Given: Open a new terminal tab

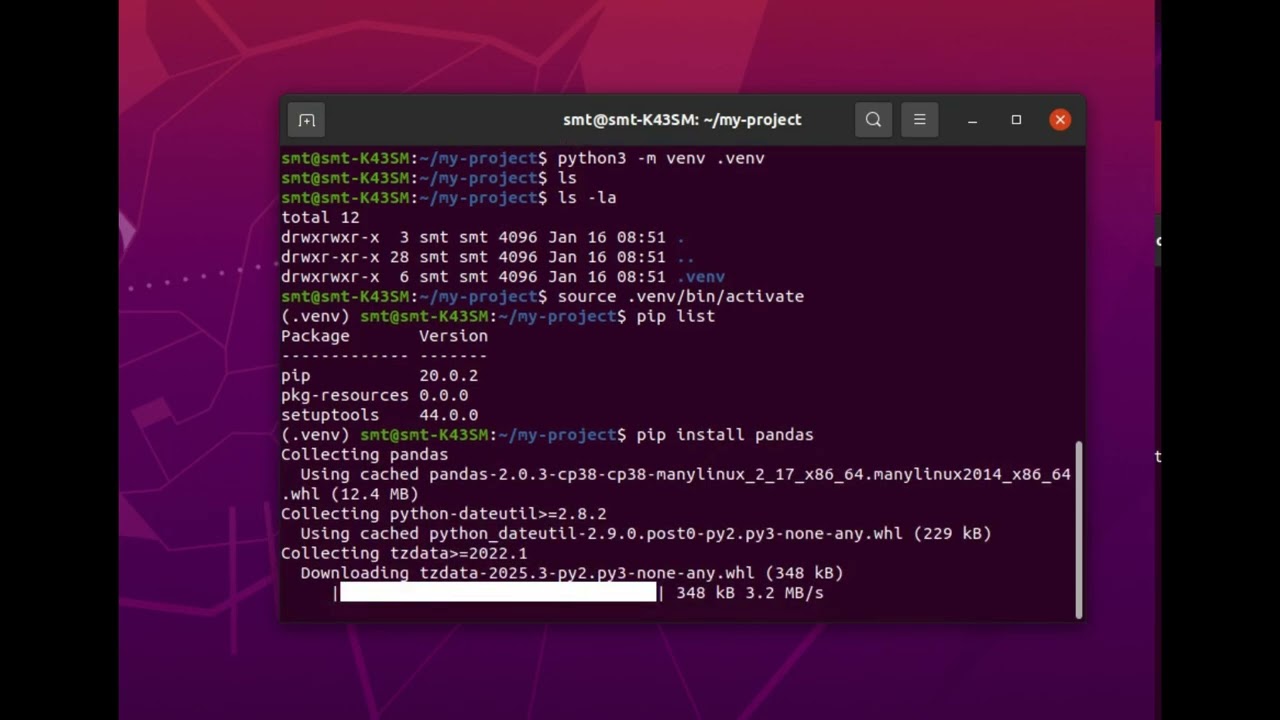Looking at the screenshot, I should point(307,120).
